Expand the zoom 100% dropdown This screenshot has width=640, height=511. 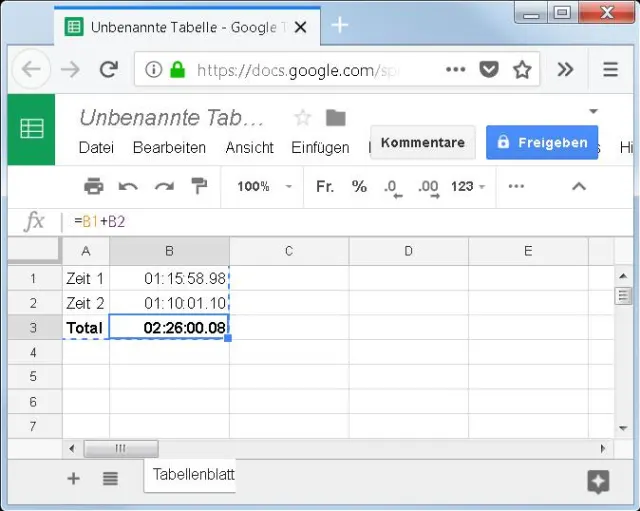[x=264, y=186]
